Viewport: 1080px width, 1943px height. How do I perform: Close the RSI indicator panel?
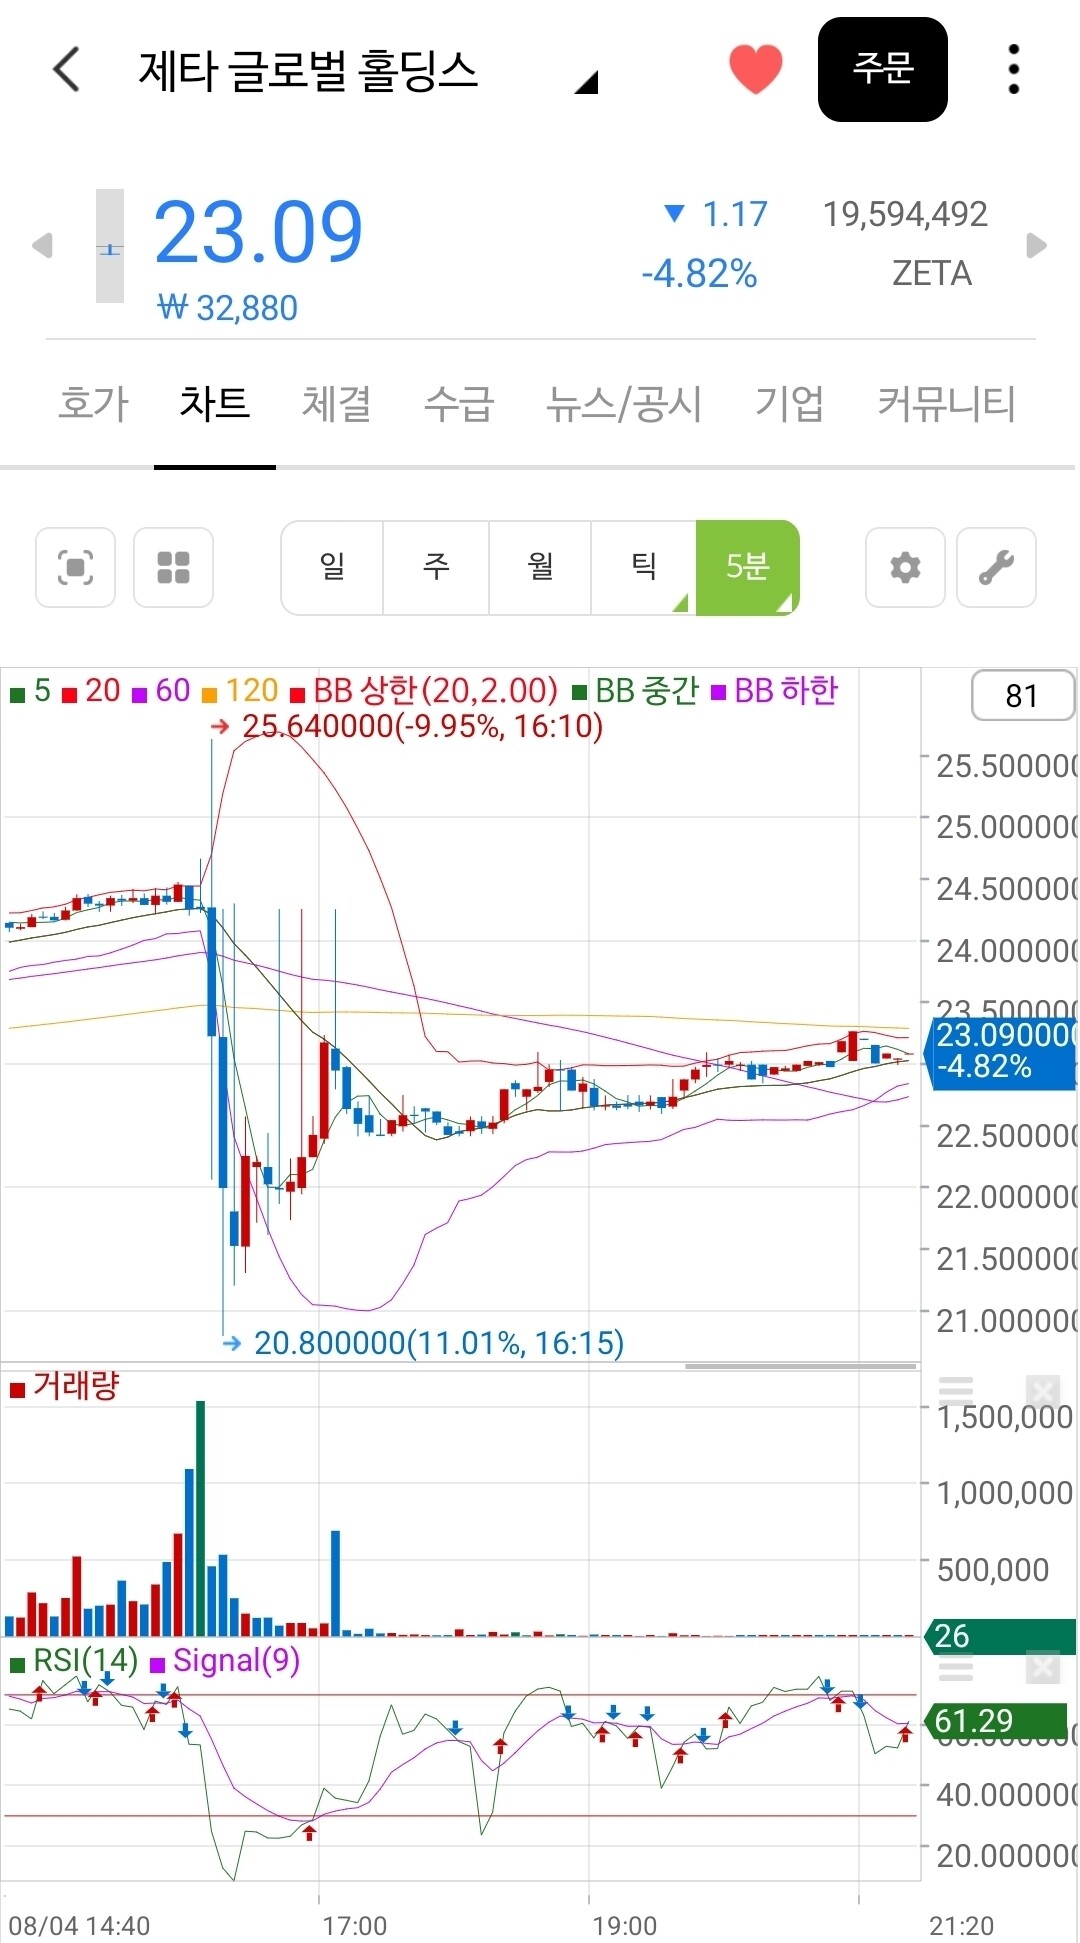tap(1043, 1668)
